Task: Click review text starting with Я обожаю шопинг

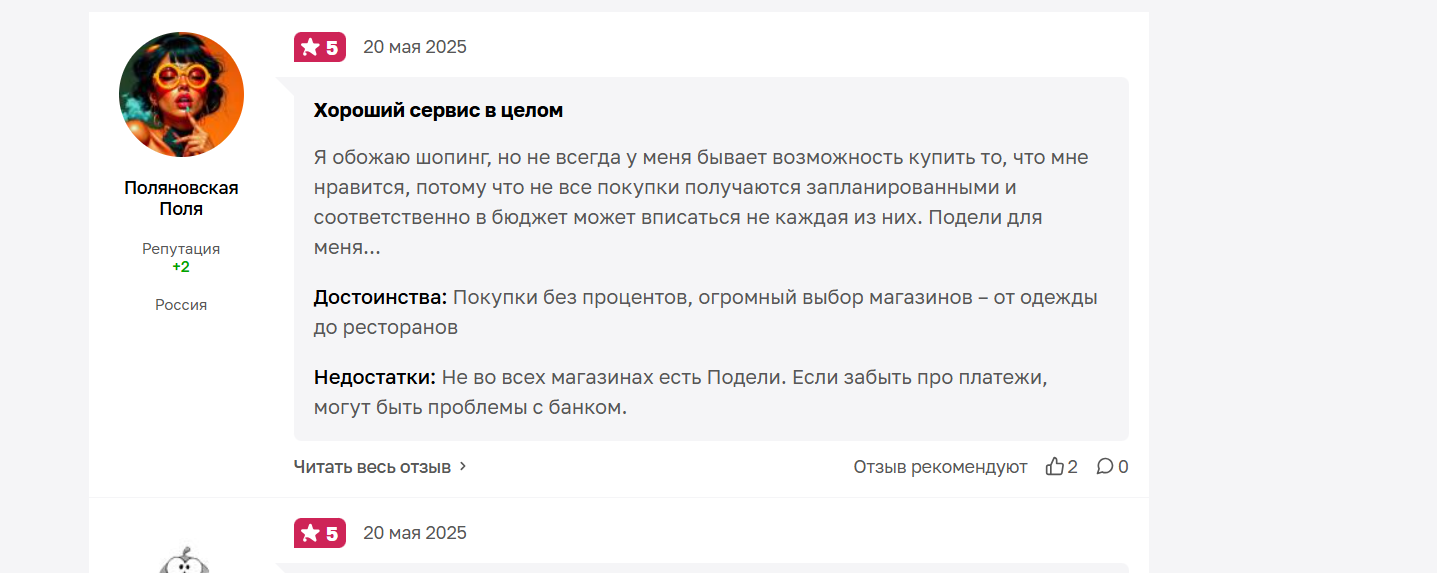Action: pyautogui.click(x=701, y=203)
